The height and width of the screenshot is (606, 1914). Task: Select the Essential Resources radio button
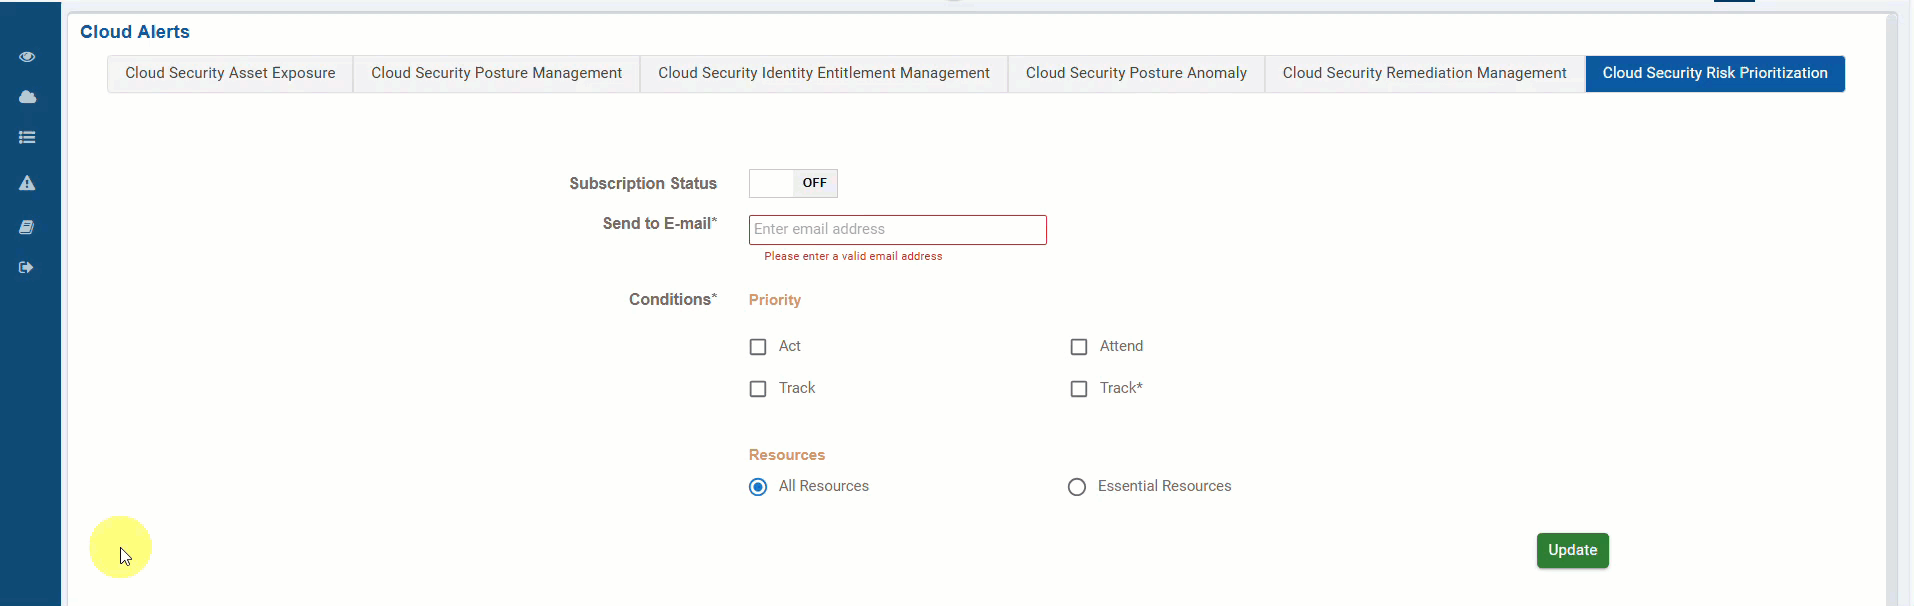[1077, 487]
